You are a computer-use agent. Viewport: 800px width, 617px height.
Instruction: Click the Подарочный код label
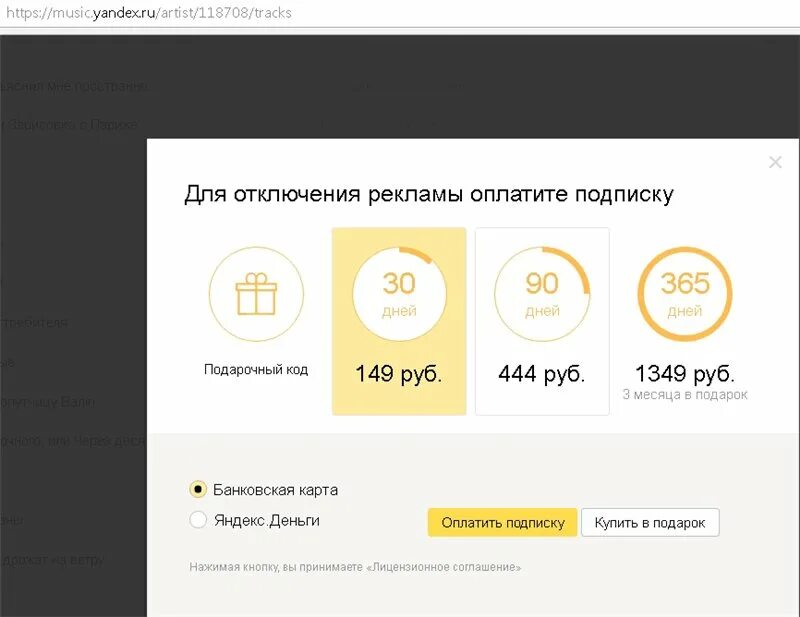click(256, 369)
